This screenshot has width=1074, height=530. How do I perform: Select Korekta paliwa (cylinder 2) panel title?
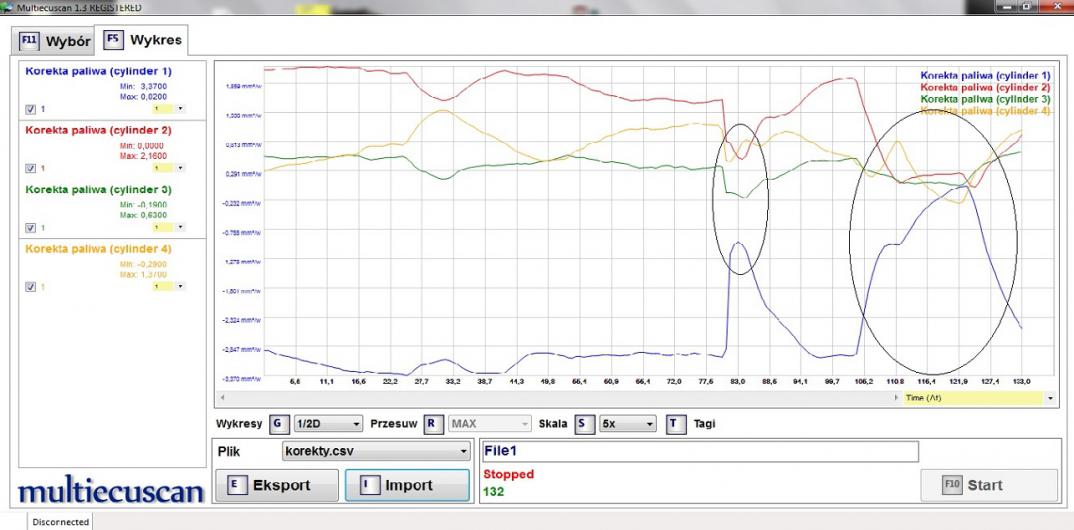(x=99, y=130)
